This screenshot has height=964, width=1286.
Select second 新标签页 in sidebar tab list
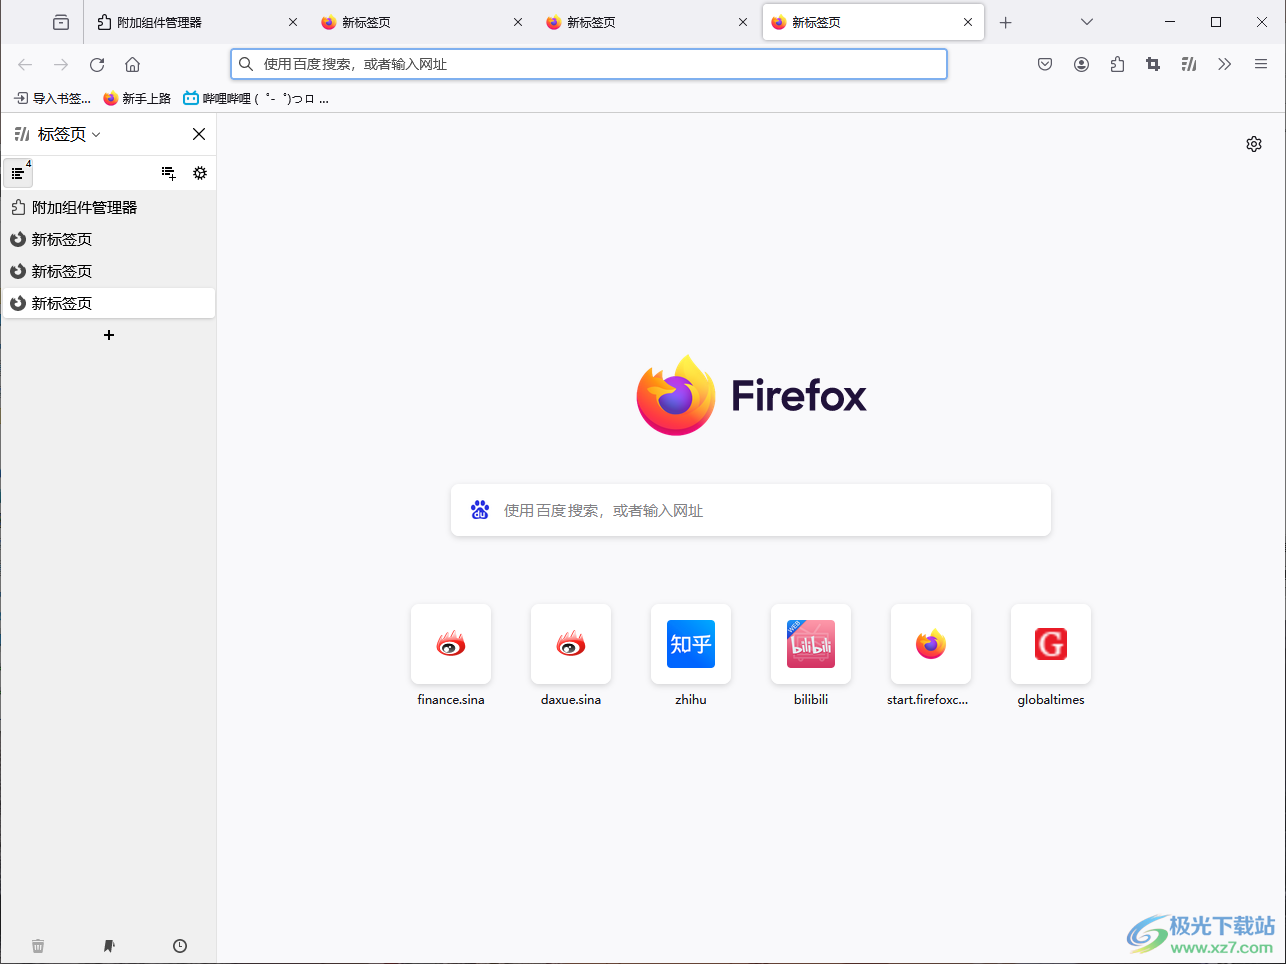[x=109, y=271]
